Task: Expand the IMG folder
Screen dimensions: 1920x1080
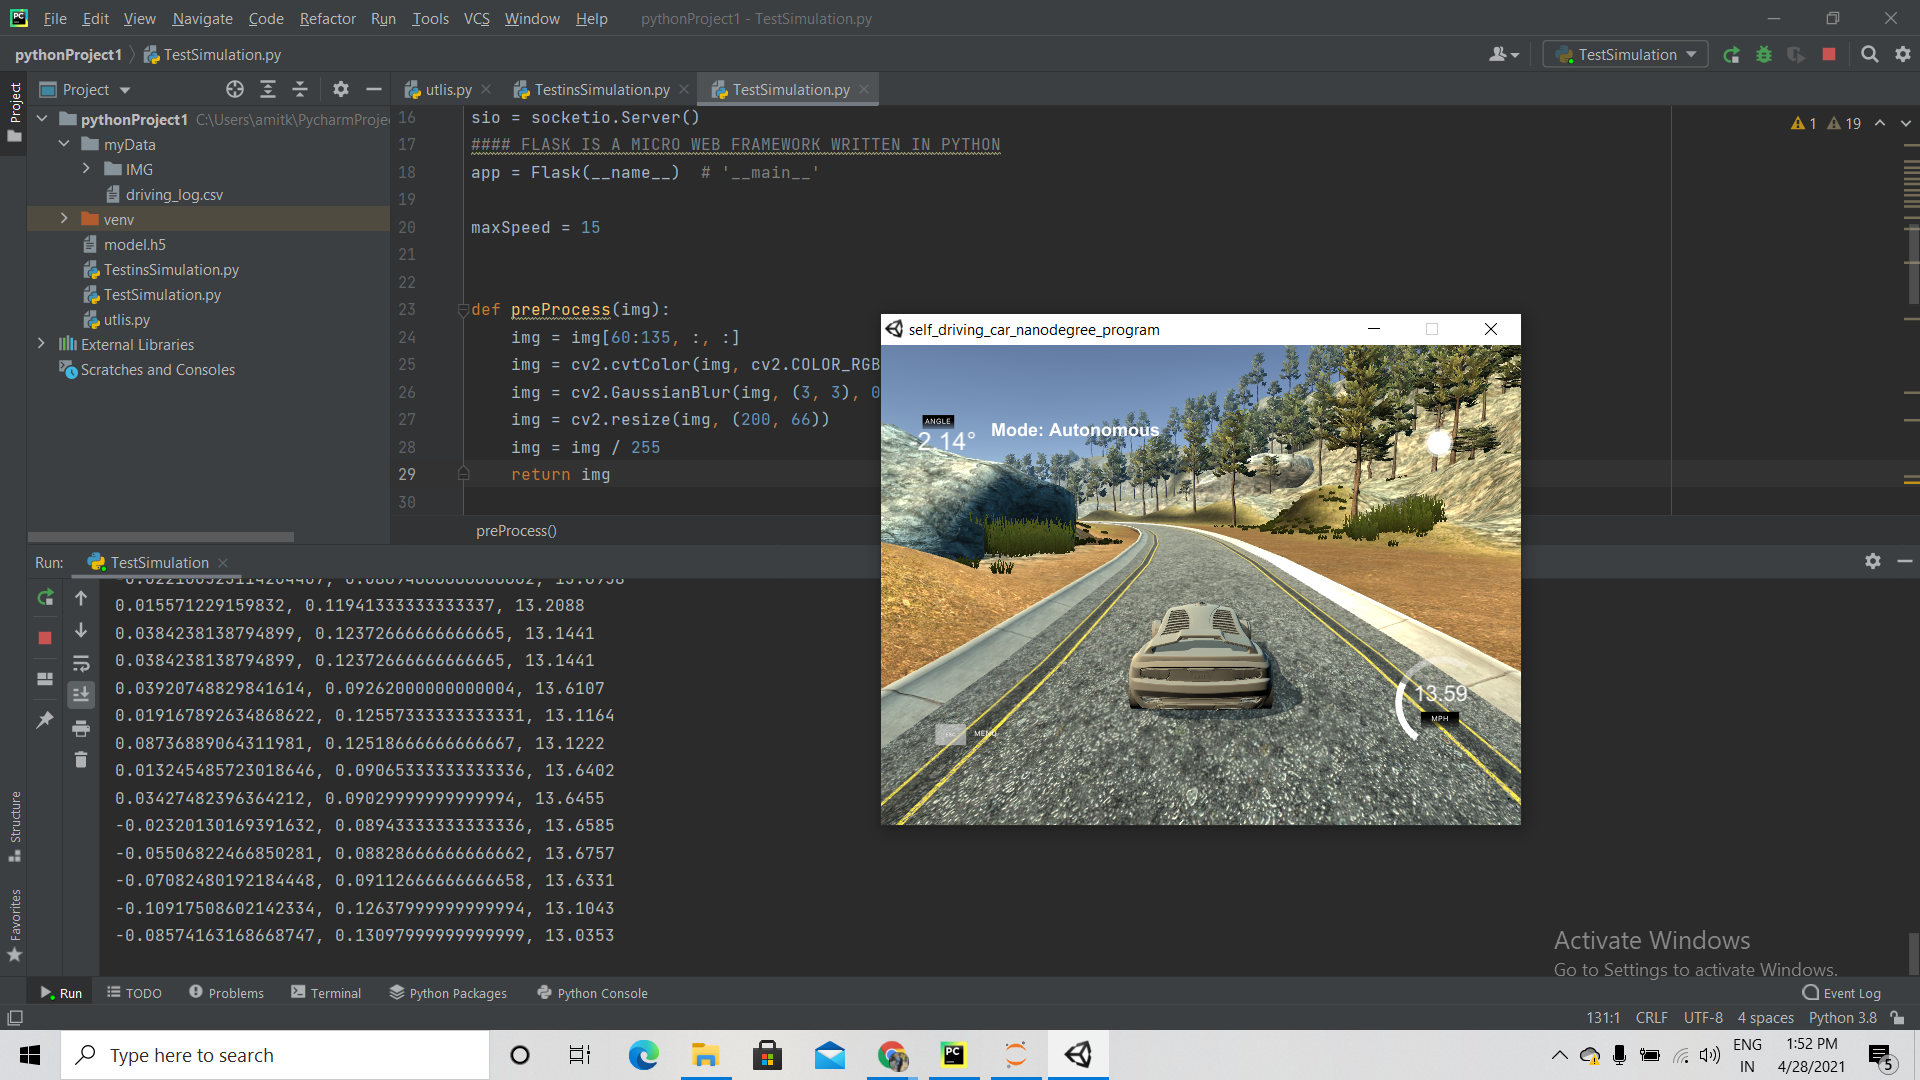Action: [x=86, y=169]
